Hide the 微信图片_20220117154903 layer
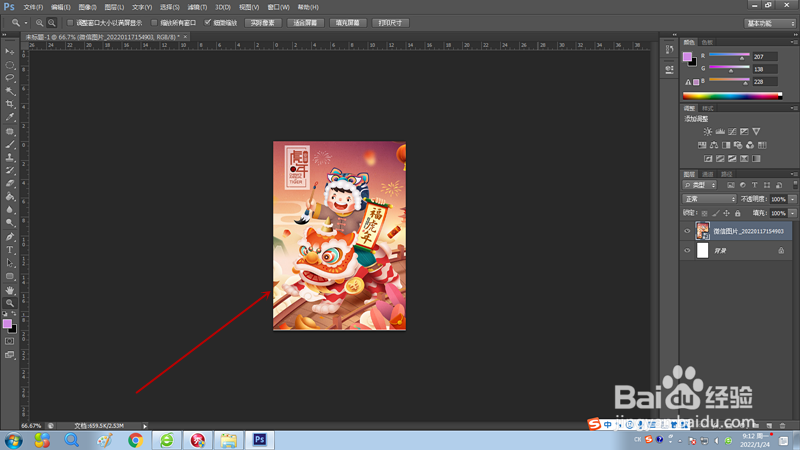The image size is (800, 450). point(687,231)
